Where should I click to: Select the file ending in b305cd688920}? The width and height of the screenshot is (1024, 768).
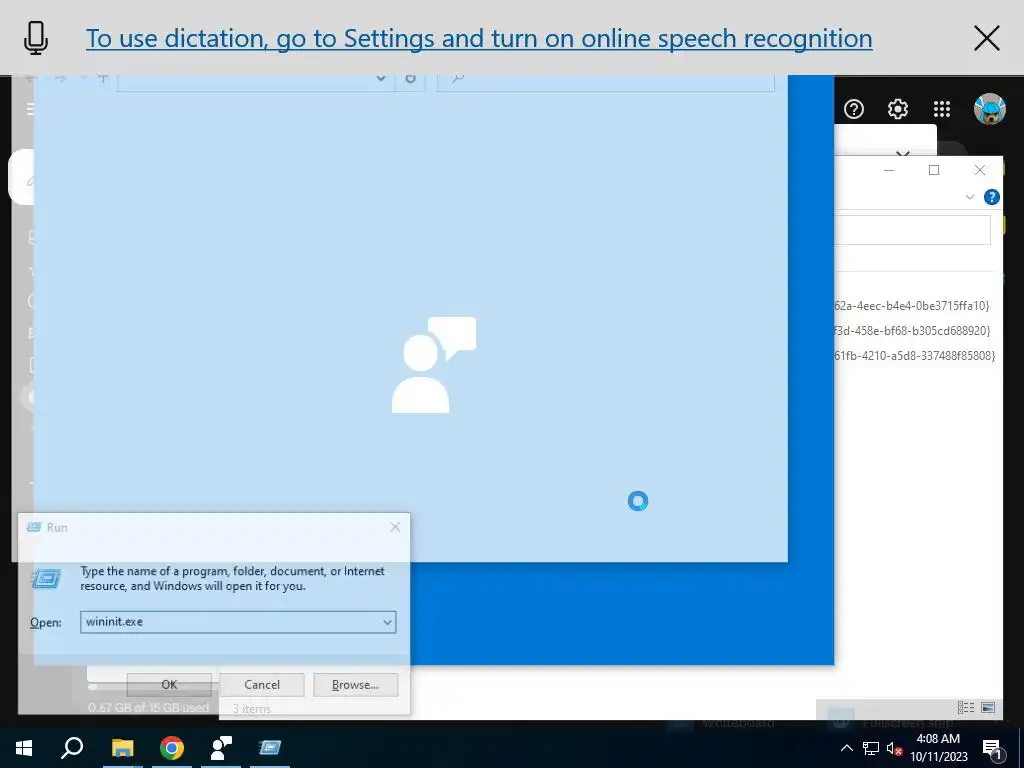click(912, 330)
